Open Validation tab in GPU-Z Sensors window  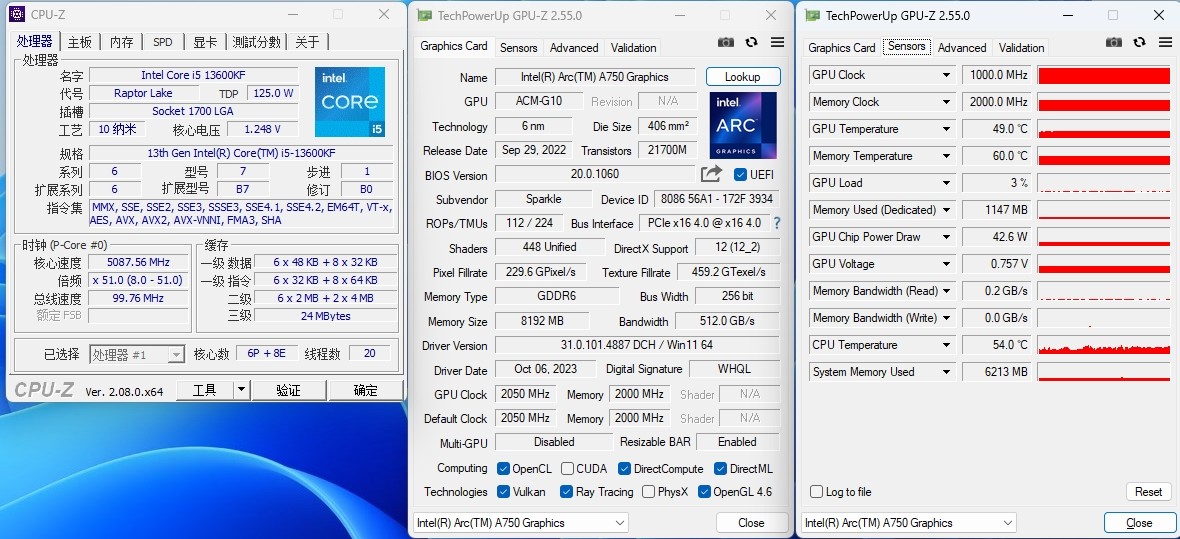[1021, 47]
